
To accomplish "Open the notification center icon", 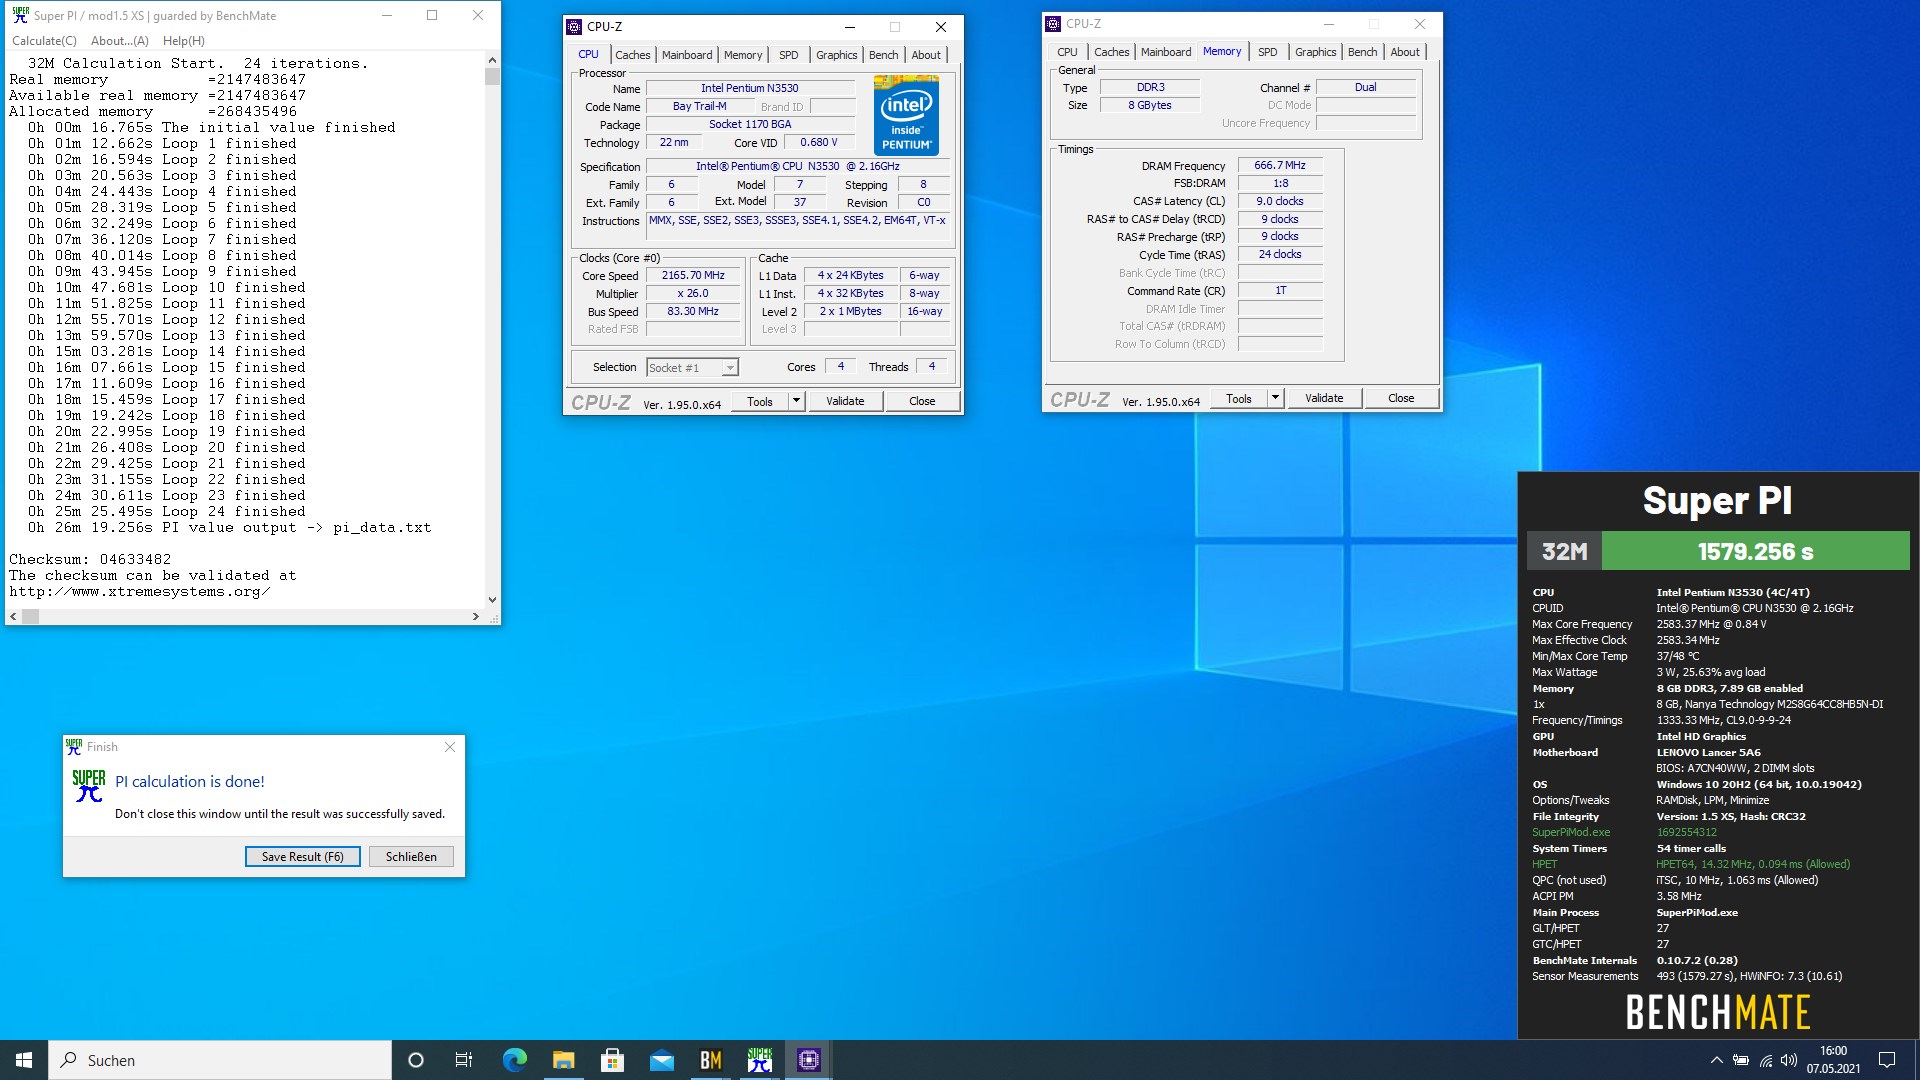I will pyautogui.click(x=1887, y=1060).
